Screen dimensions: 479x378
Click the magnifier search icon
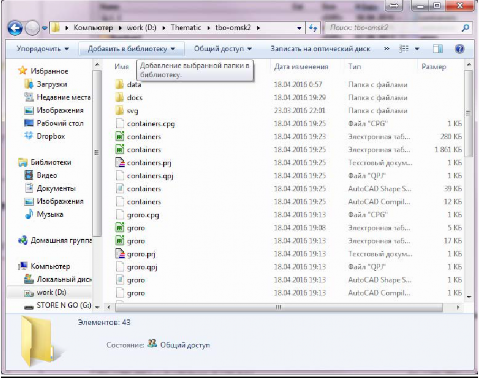(x=466, y=28)
